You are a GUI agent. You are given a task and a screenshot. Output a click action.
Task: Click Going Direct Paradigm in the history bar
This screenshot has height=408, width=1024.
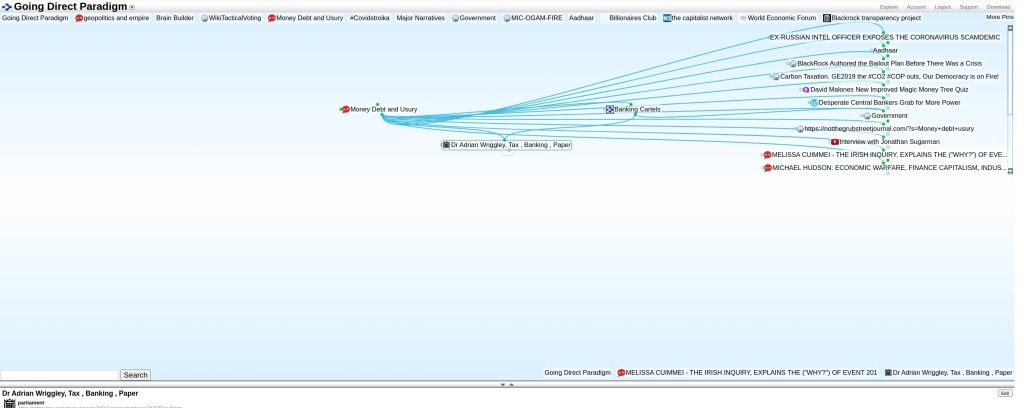tap(577, 373)
